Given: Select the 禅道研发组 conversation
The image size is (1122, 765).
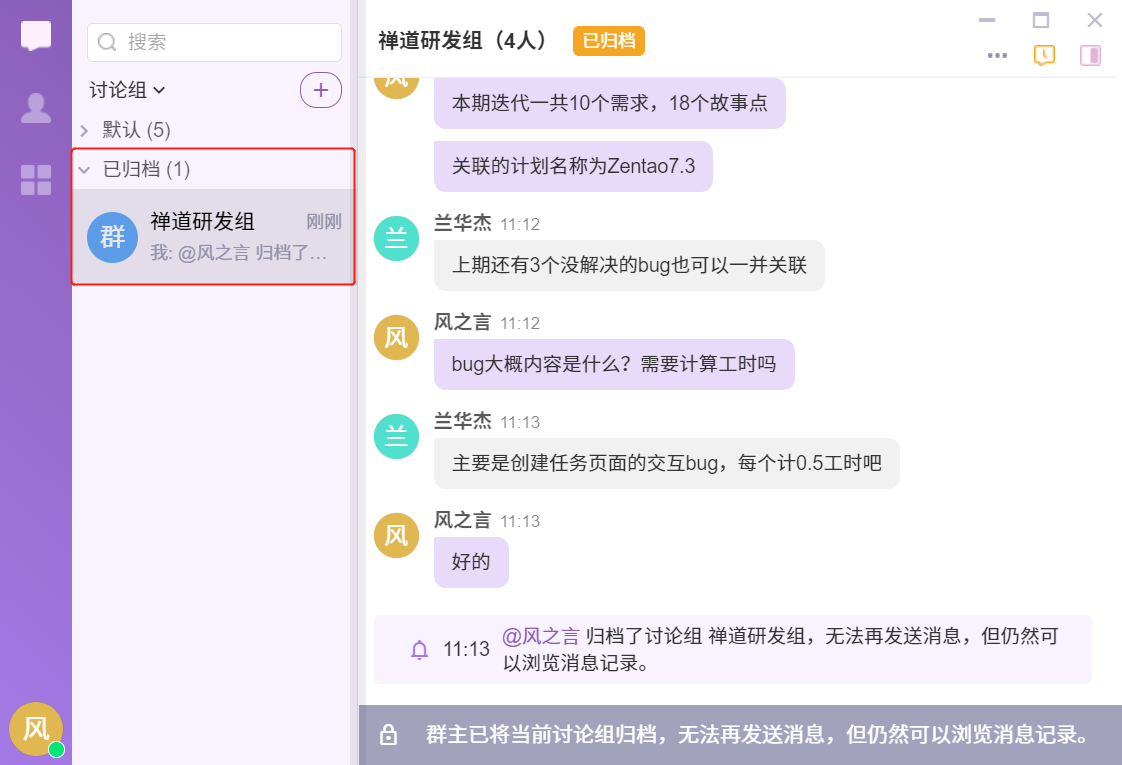Looking at the screenshot, I should click(213, 237).
